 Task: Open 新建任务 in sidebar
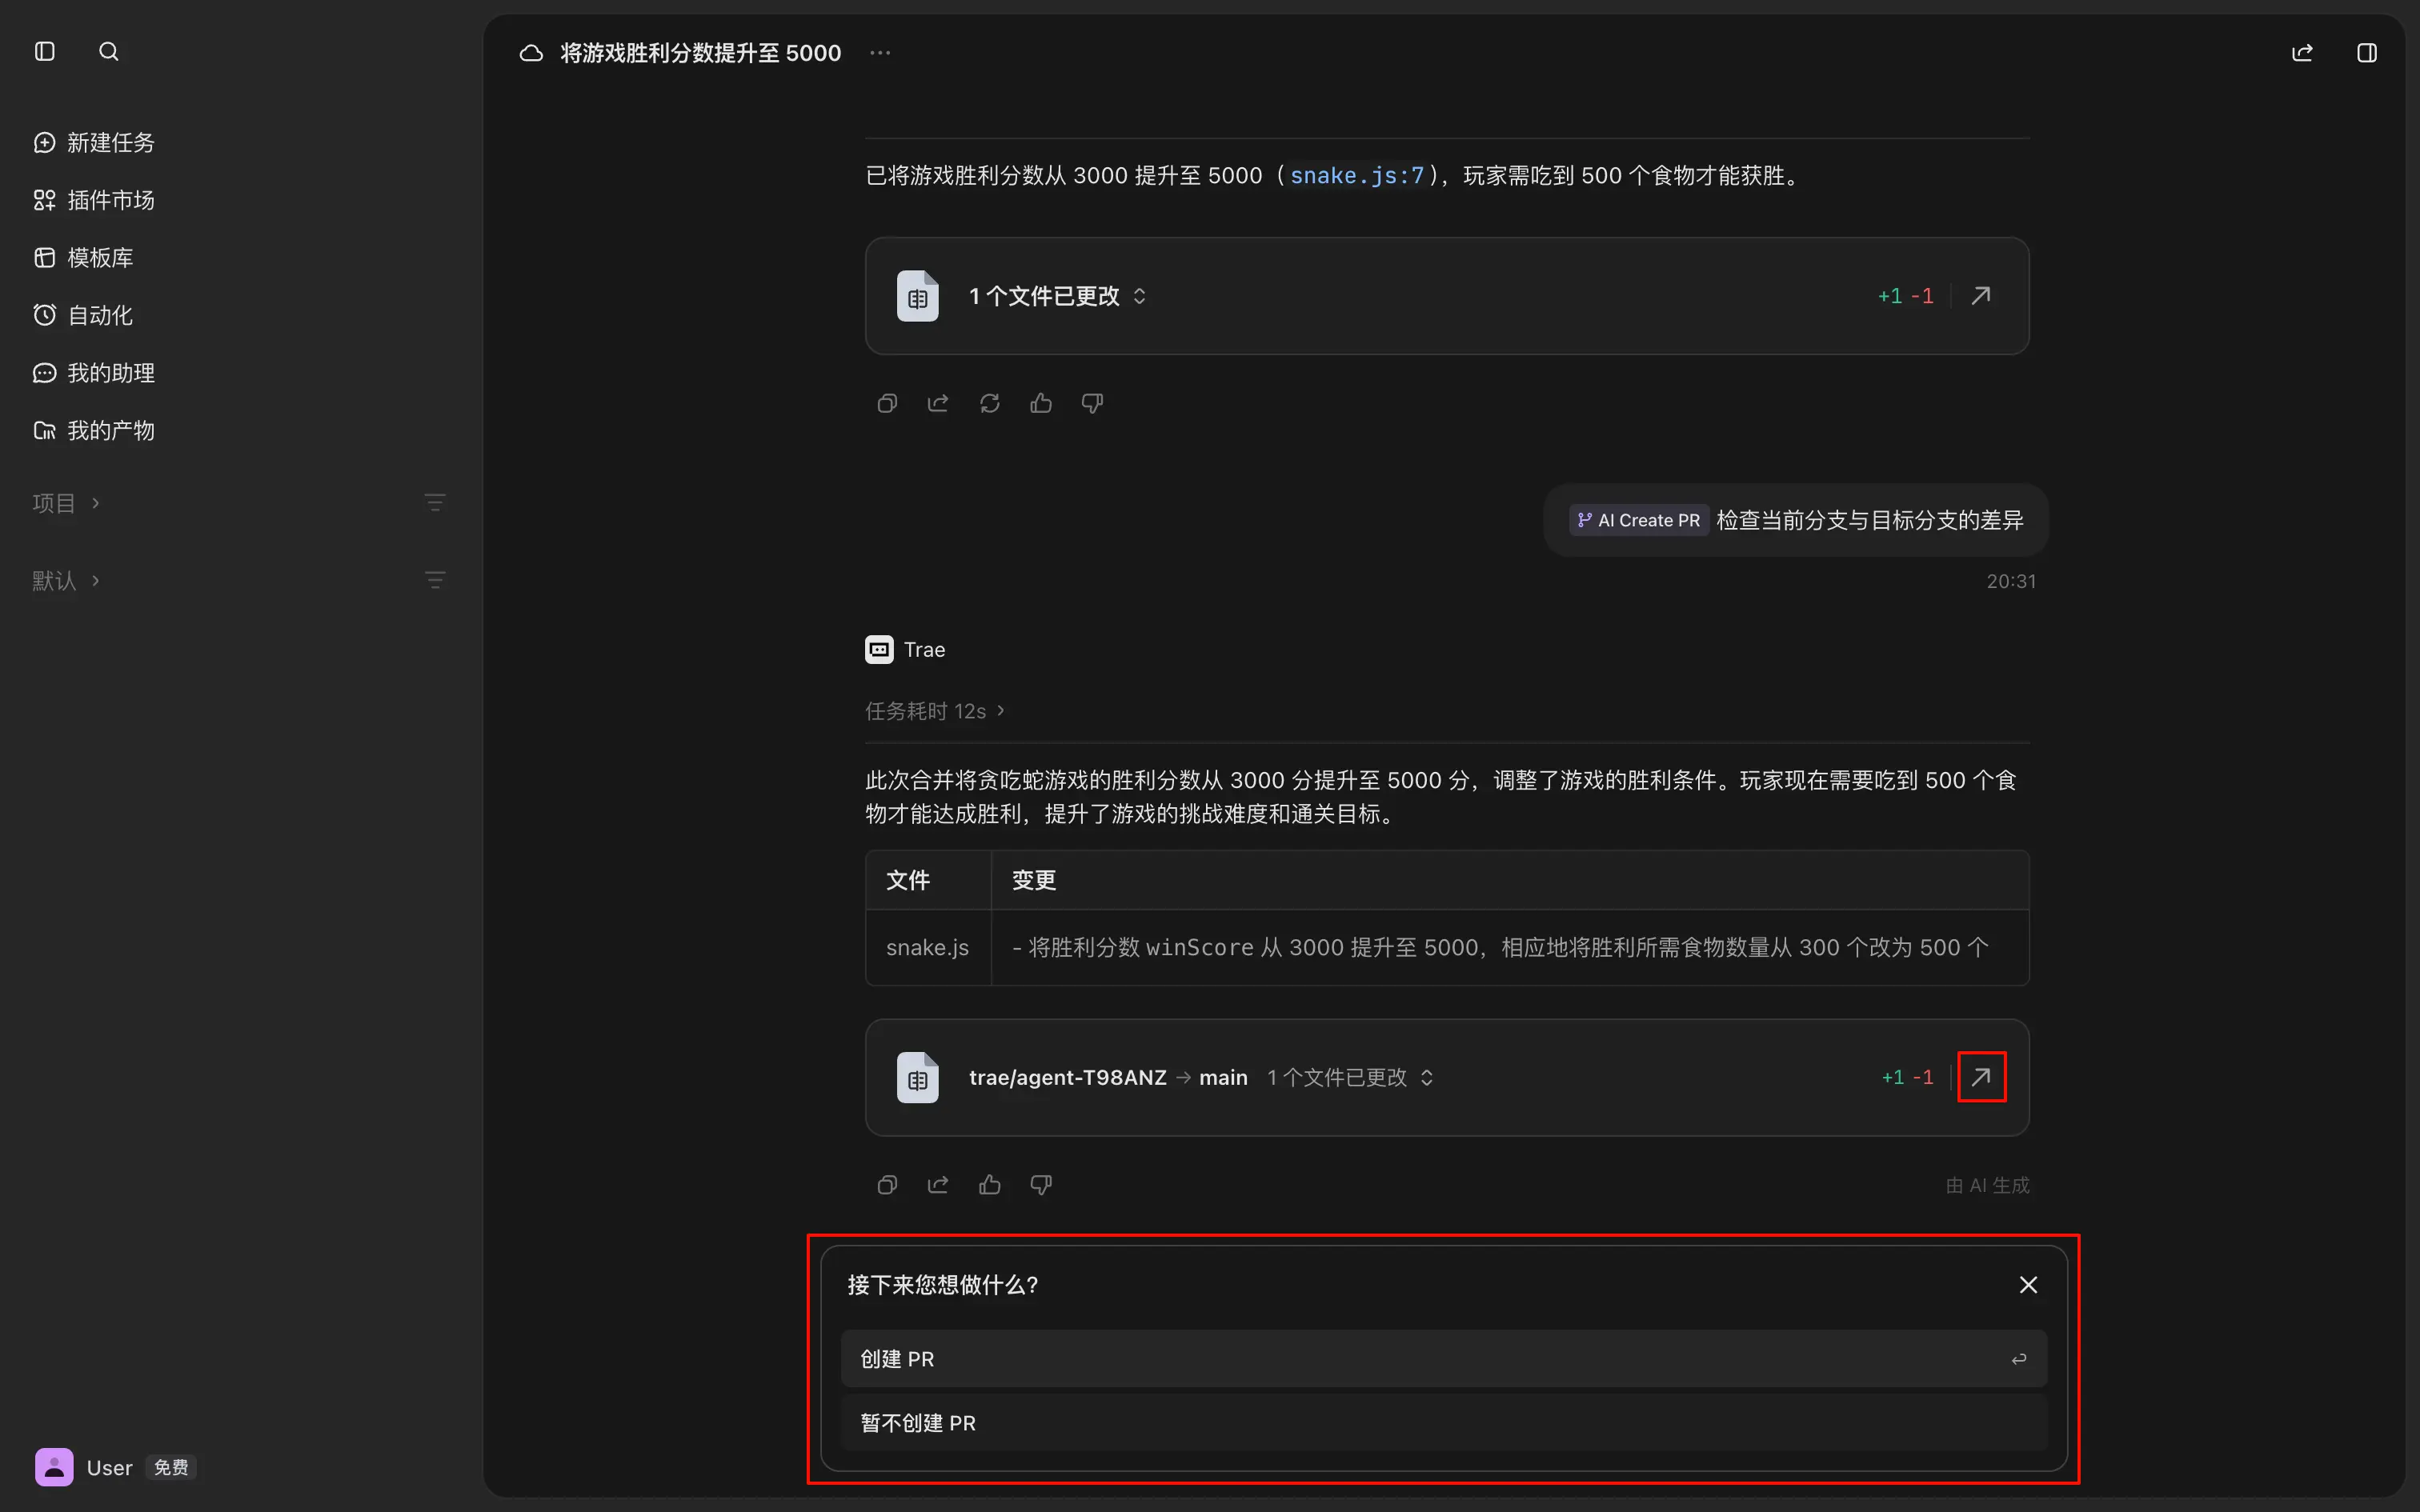pos(95,143)
